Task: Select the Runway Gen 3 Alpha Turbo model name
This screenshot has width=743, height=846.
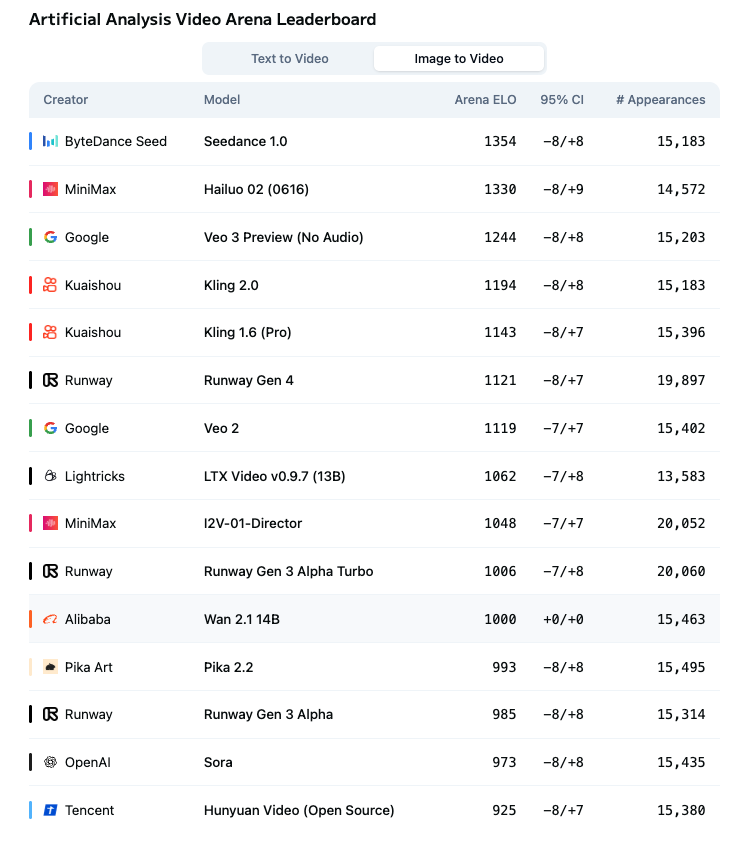Action: point(289,571)
